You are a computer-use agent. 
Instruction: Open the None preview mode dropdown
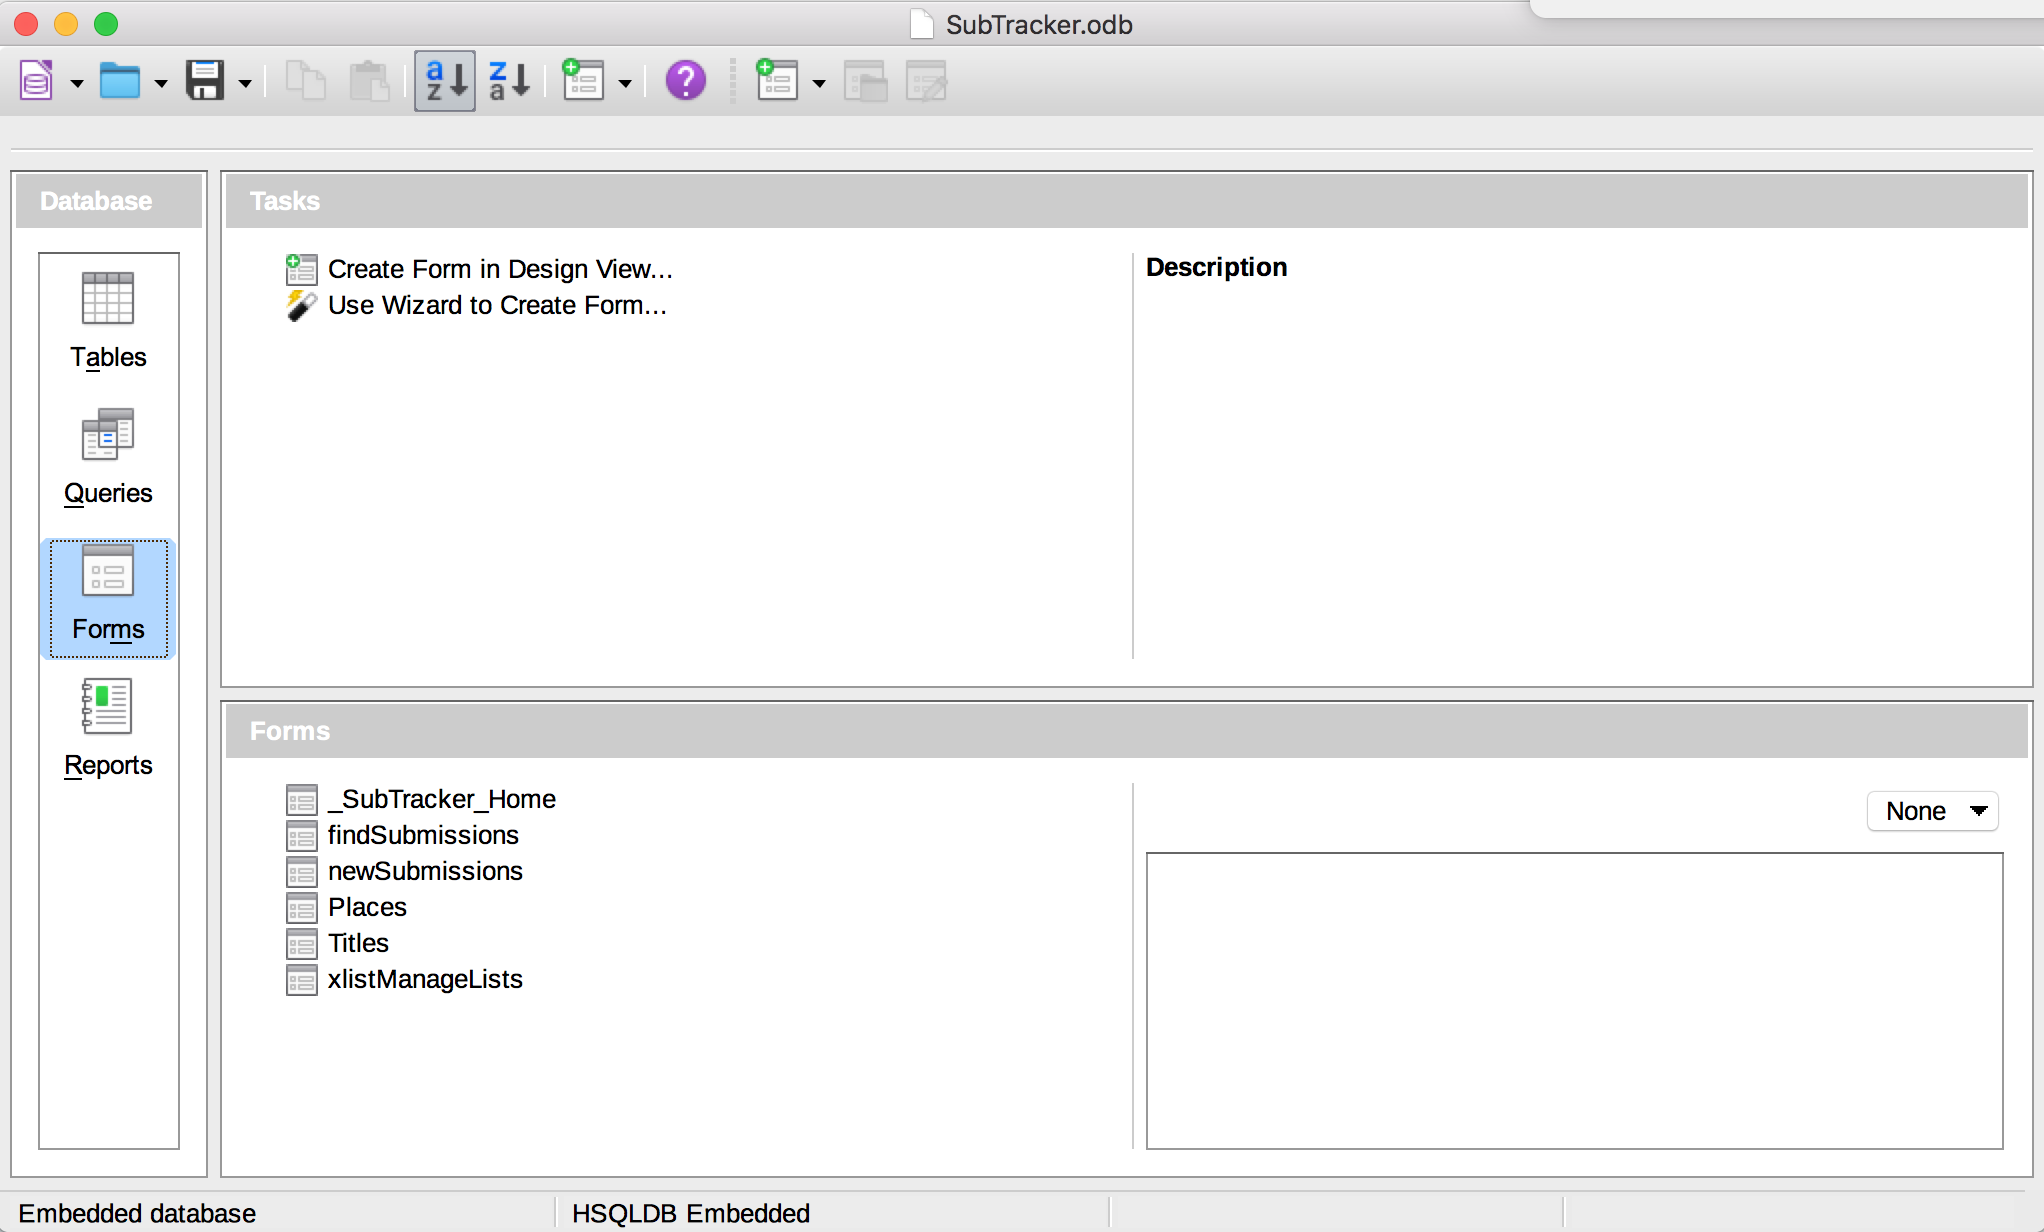pos(1932,811)
